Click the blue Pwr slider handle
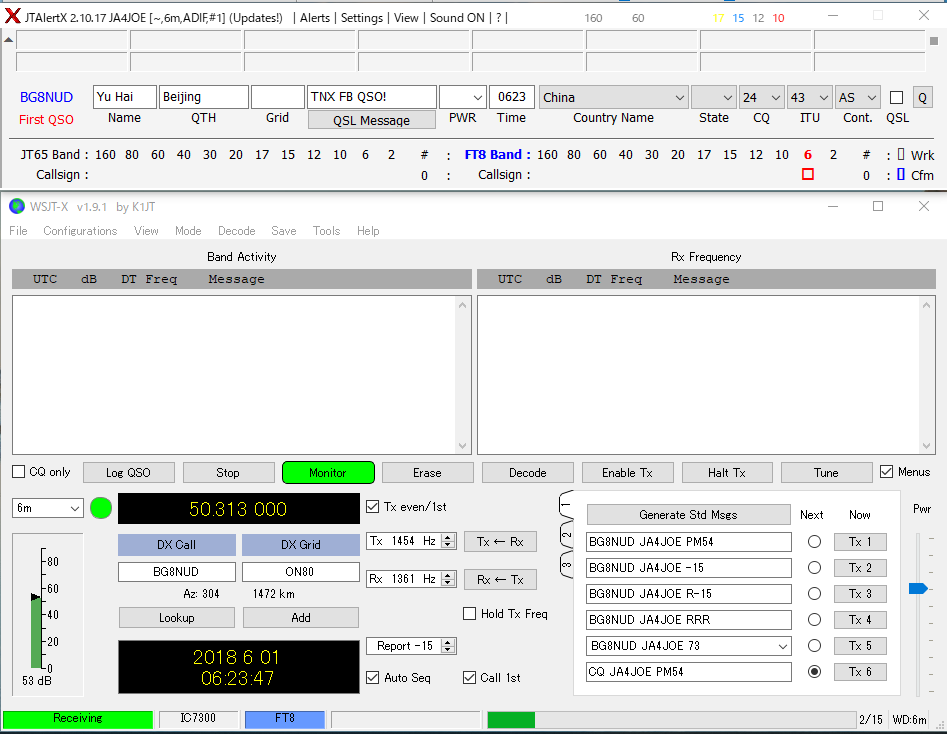This screenshot has height=734, width=947. point(918,588)
